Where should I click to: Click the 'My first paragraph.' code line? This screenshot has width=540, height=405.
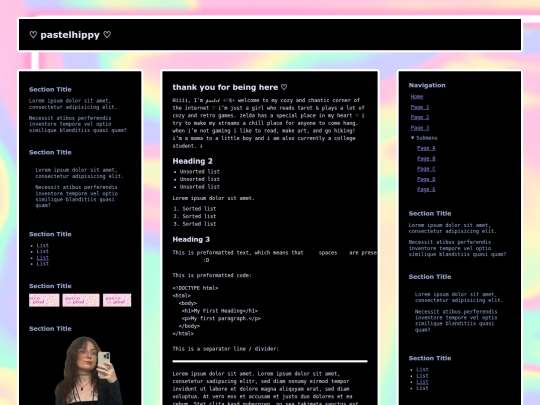(x=221, y=318)
